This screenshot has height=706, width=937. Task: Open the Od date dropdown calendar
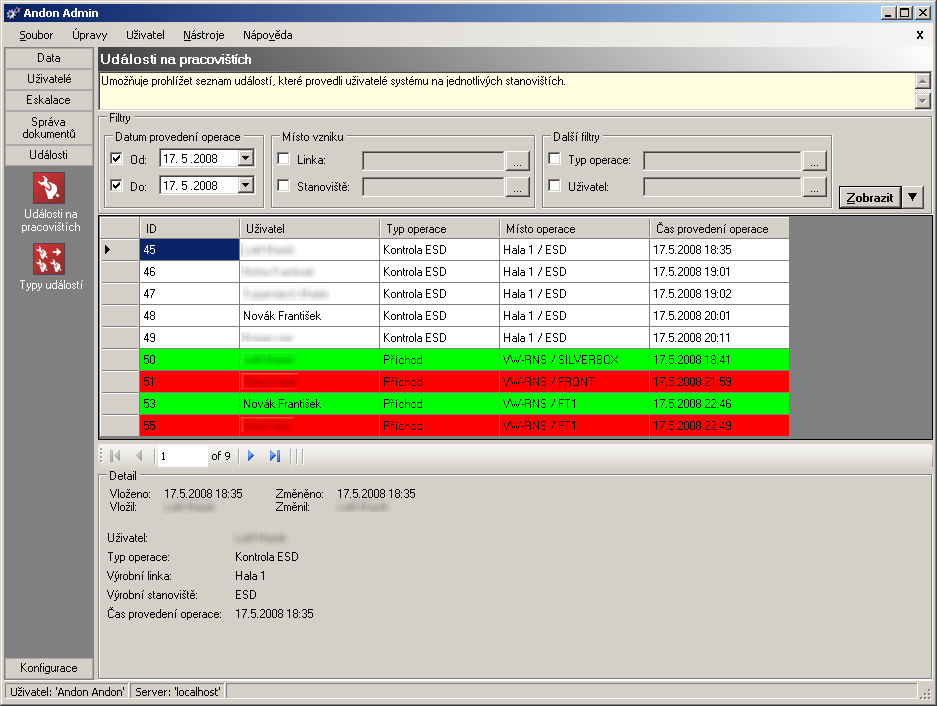[246, 158]
